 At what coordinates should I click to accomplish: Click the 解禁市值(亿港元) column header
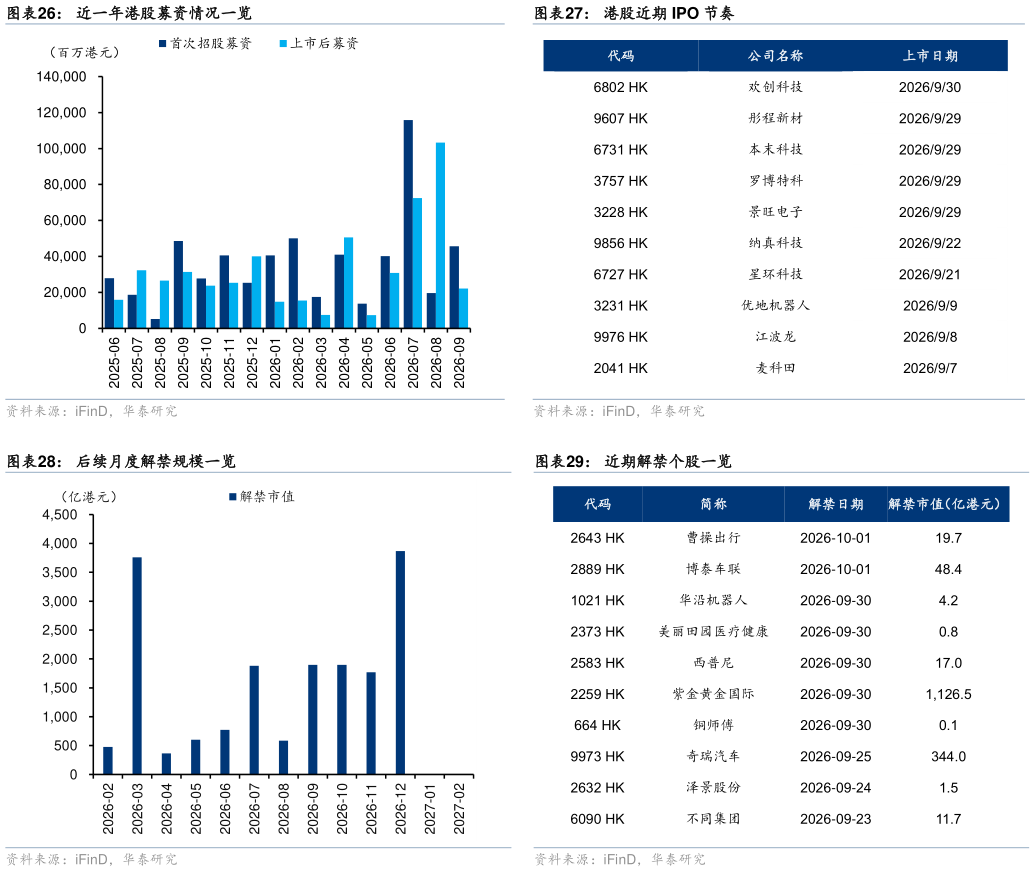click(945, 504)
